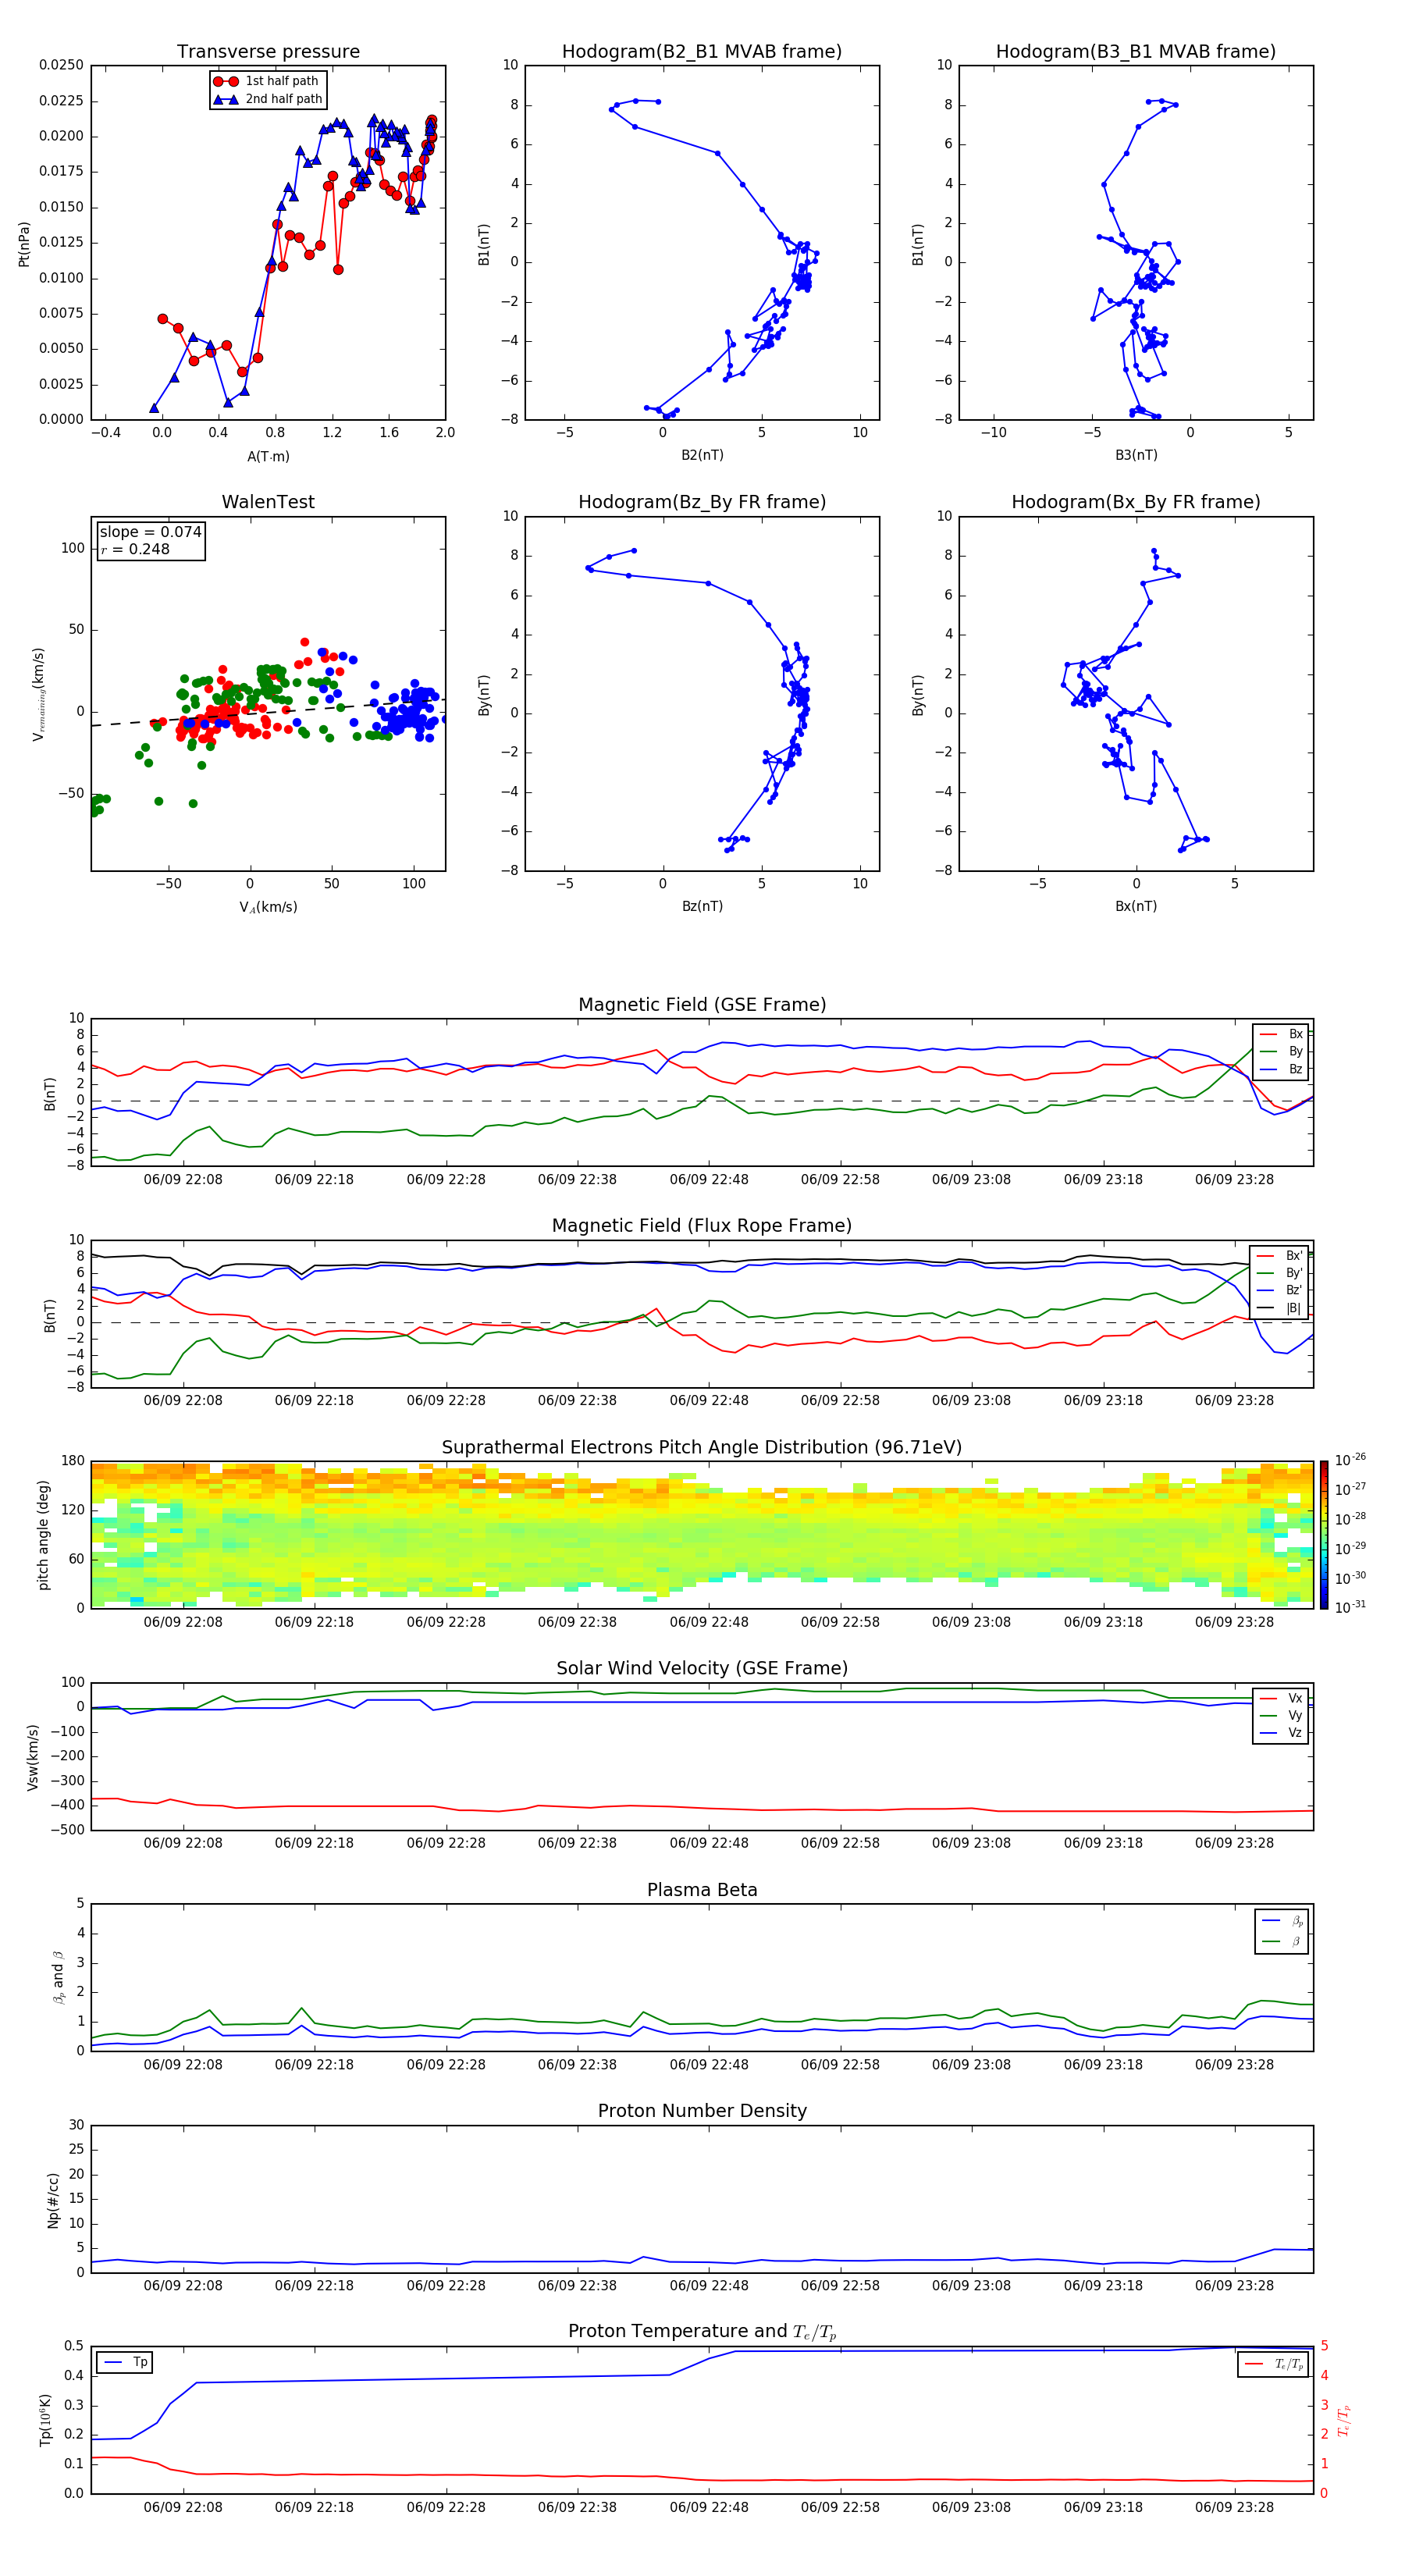Click the red Te/Tp right axis label
1405x2576 pixels.
pyautogui.click(x=1344, y=2420)
